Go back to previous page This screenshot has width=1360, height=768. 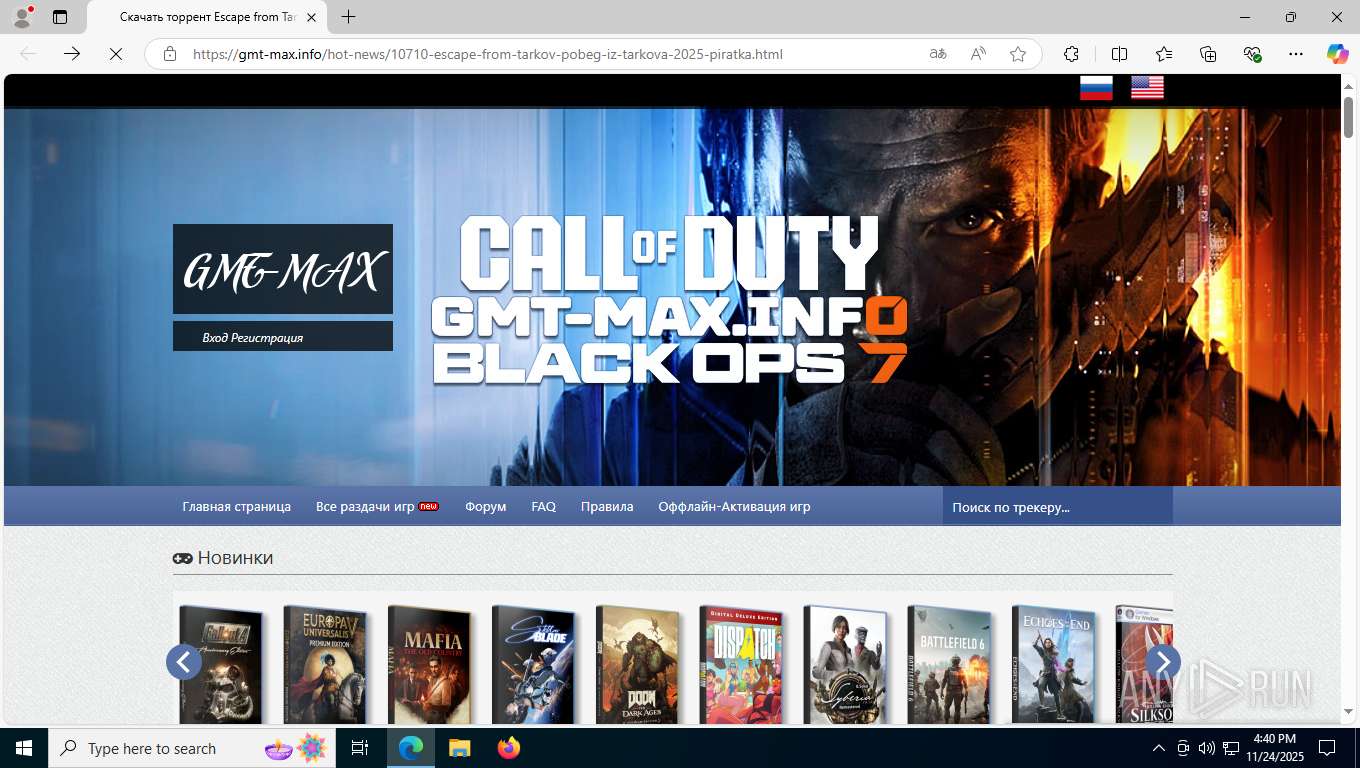pyautogui.click(x=28, y=54)
